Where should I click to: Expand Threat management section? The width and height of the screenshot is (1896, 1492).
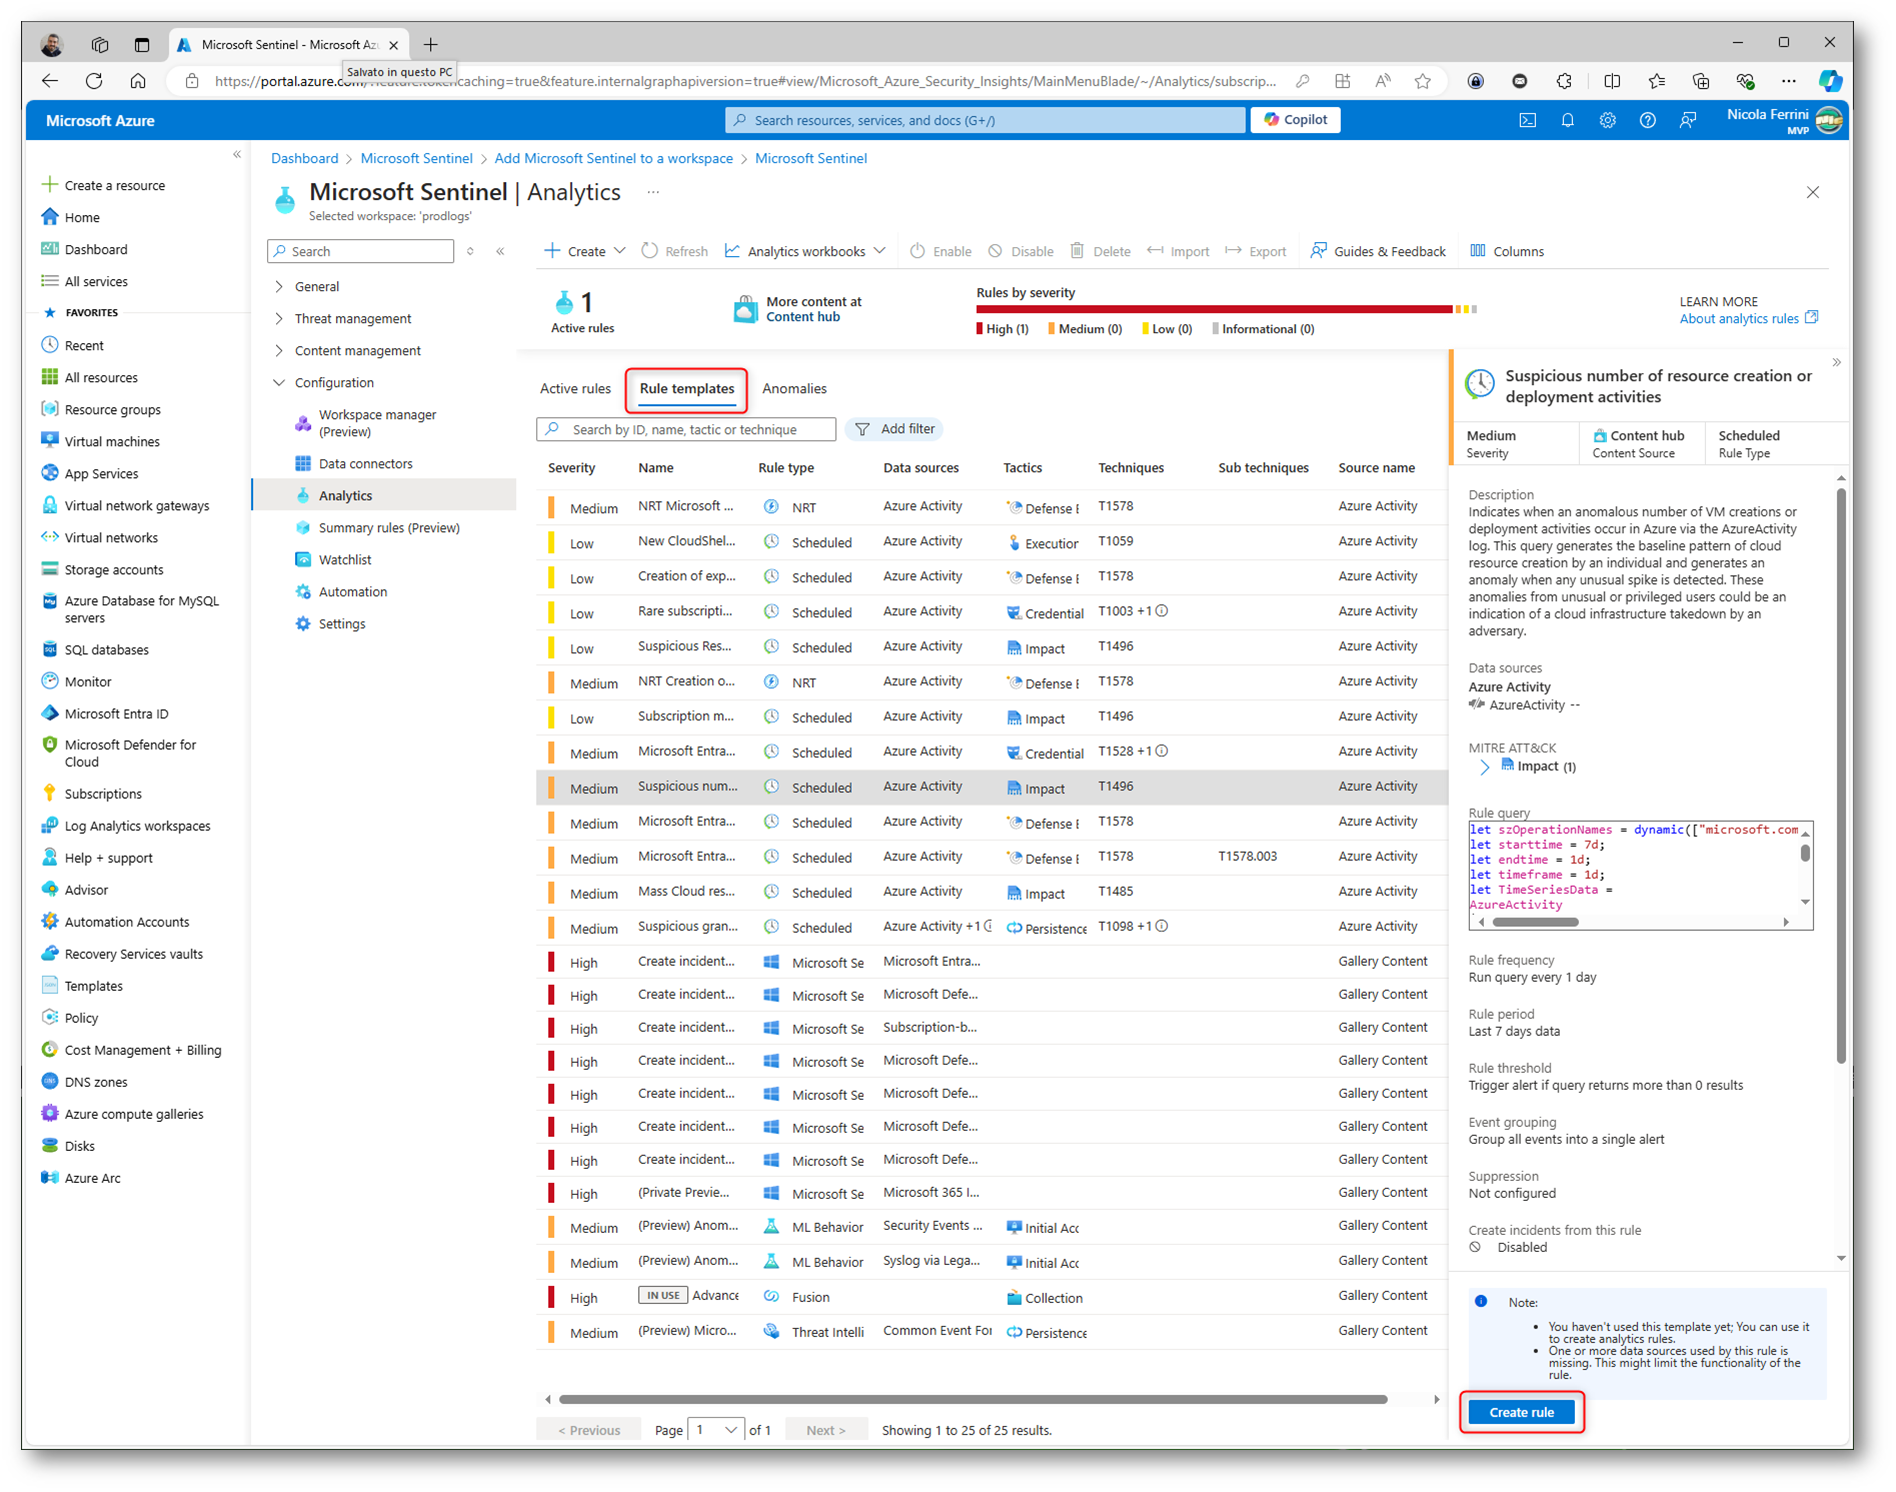279,318
